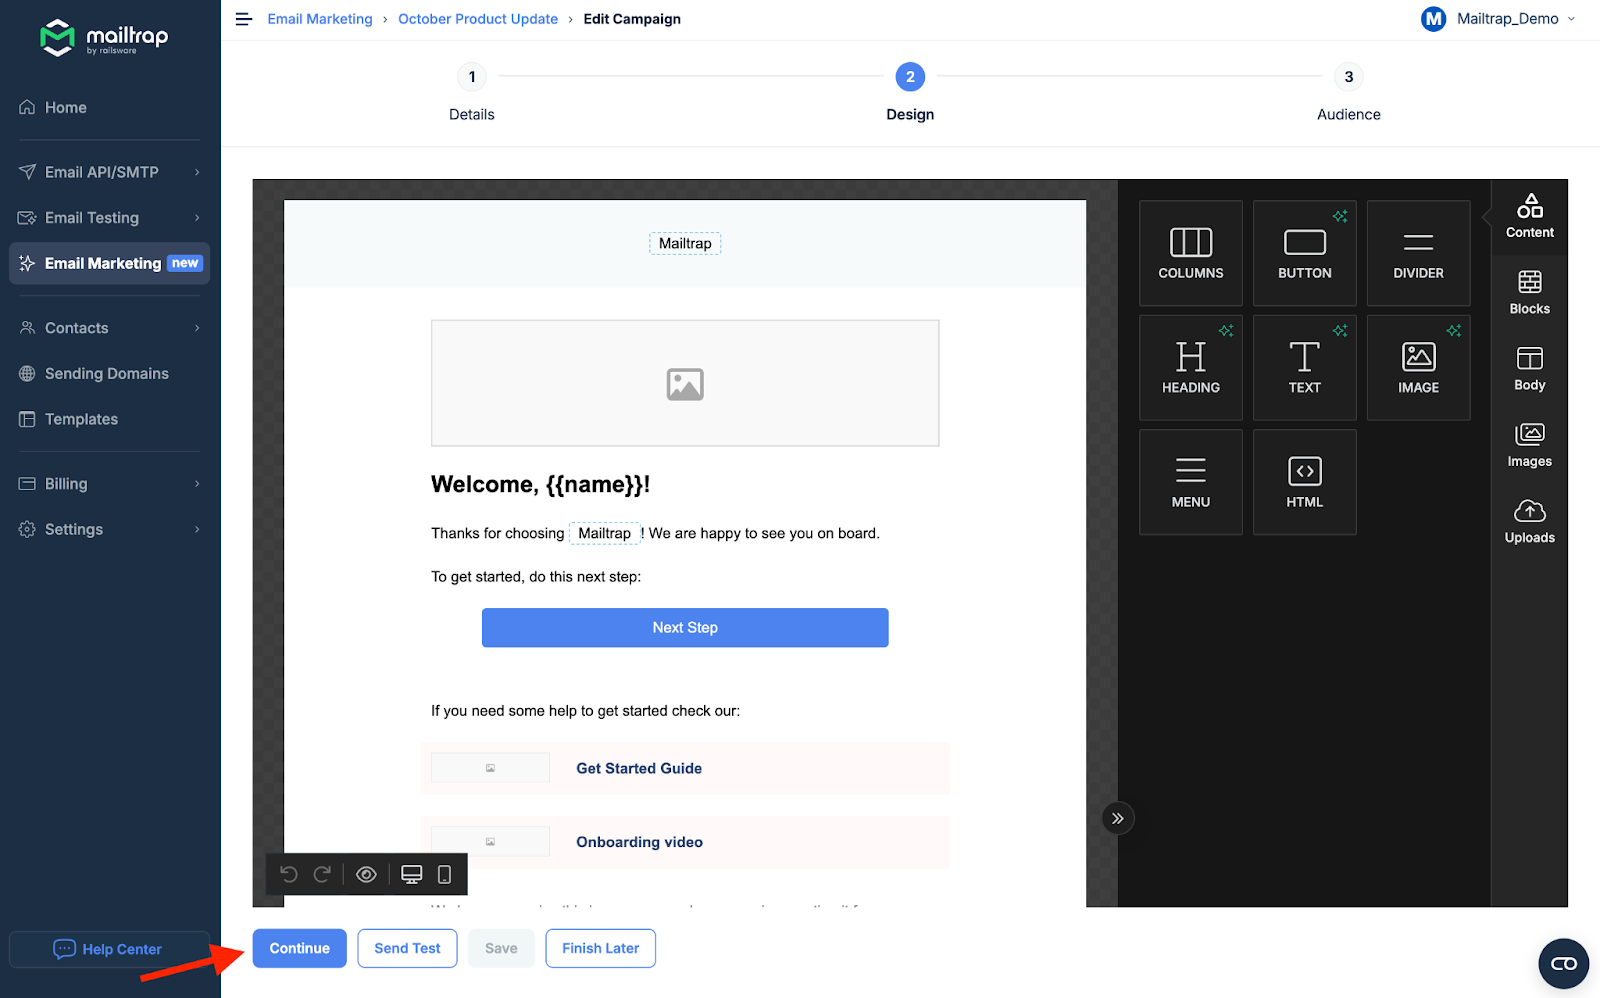Viewport: 1600px width, 998px height.
Task: Click the Mailtrap logo
Action: pyautogui.click(x=104, y=38)
